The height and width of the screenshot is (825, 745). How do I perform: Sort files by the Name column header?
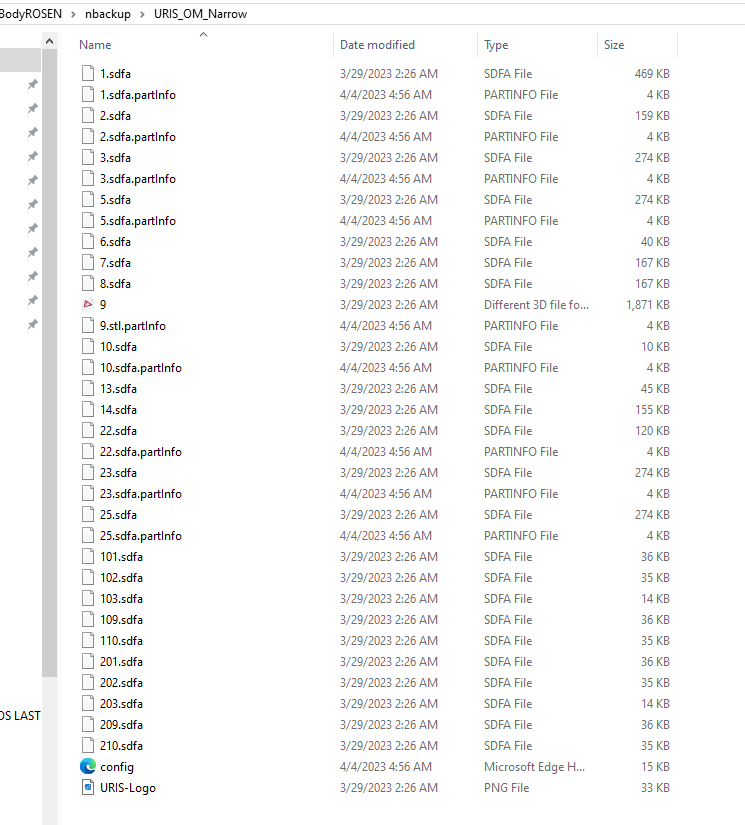point(95,45)
